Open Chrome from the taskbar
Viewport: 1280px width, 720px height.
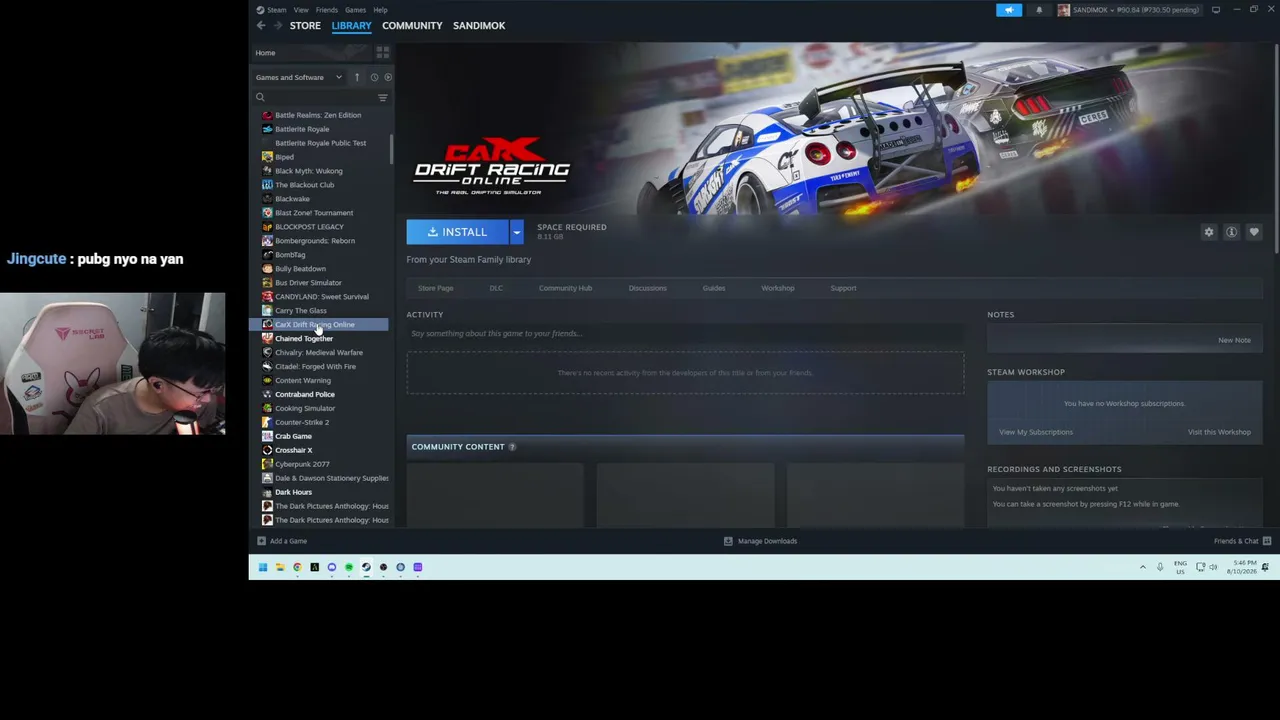pyautogui.click(x=297, y=567)
